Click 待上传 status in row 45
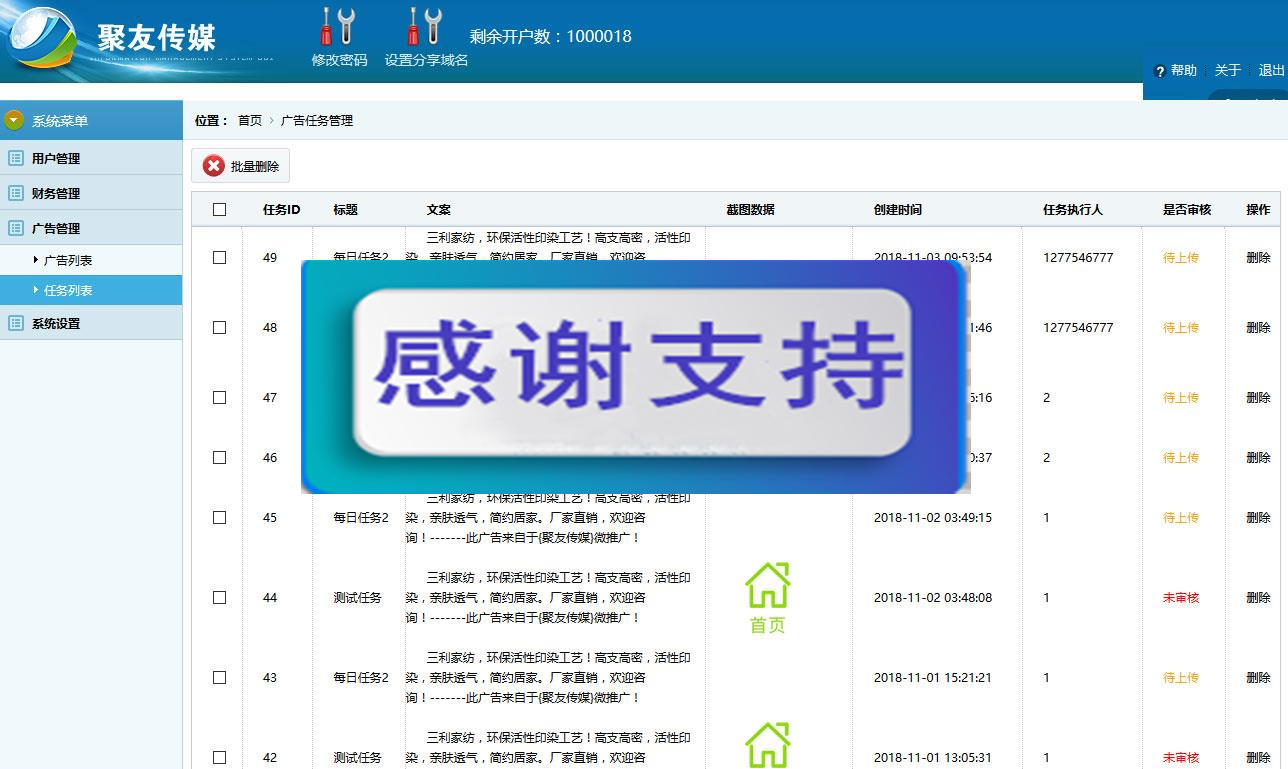Image resolution: width=1288 pixels, height=769 pixels. [x=1181, y=517]
